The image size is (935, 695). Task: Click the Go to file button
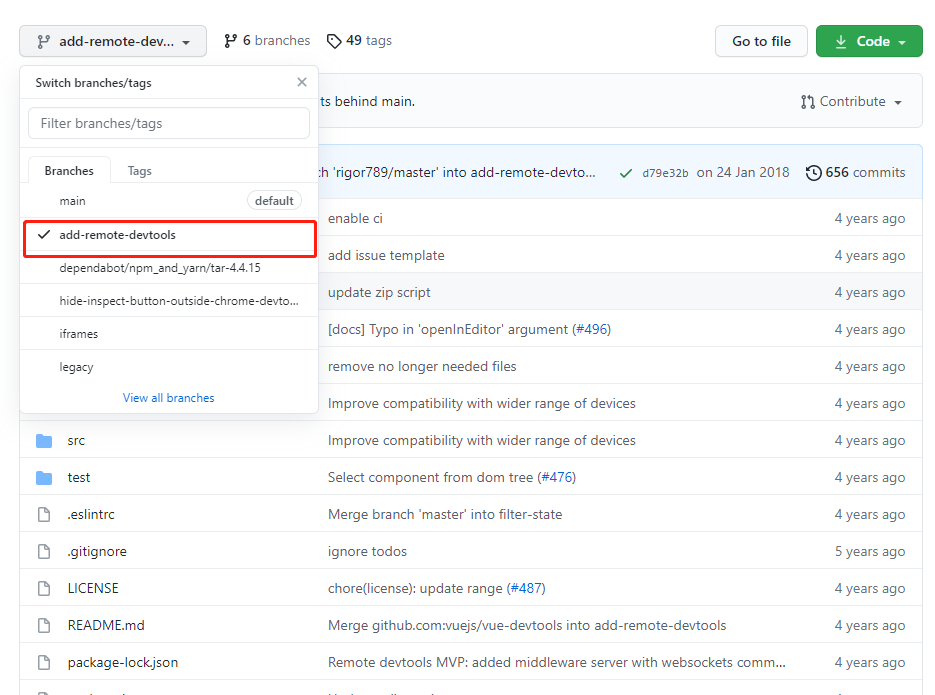(761, 41)
